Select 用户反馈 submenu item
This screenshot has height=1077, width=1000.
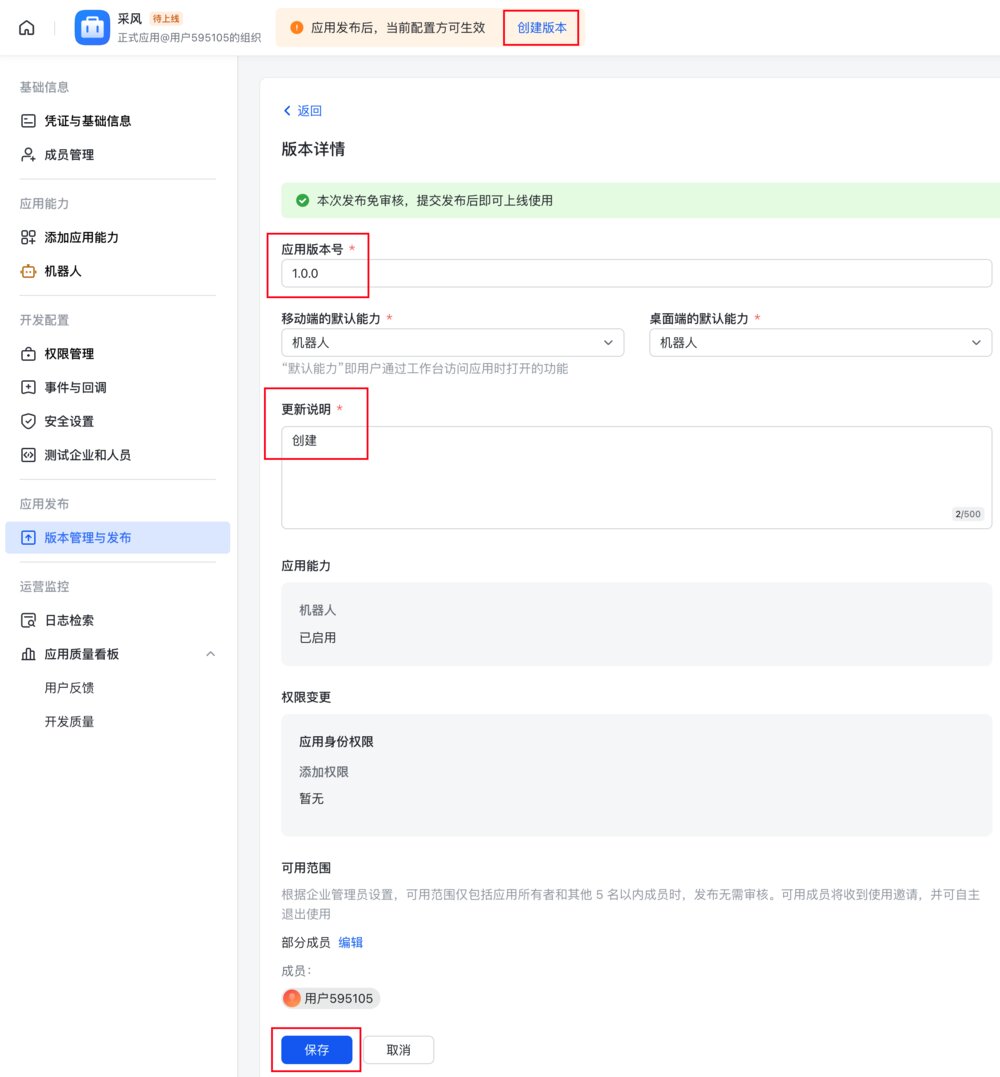[x=69, y=688]
